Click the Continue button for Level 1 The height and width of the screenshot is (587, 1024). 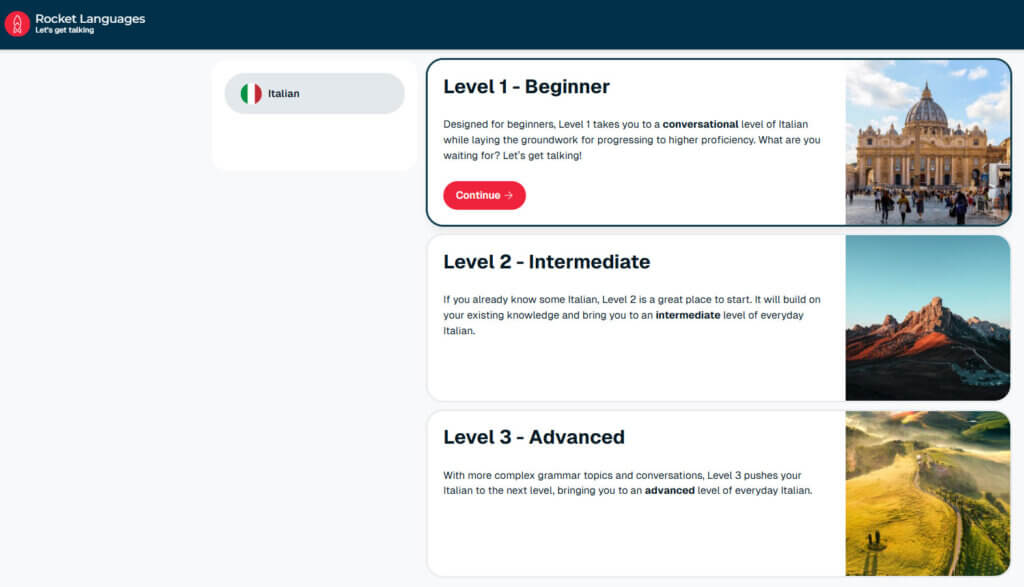pos(484,195)
